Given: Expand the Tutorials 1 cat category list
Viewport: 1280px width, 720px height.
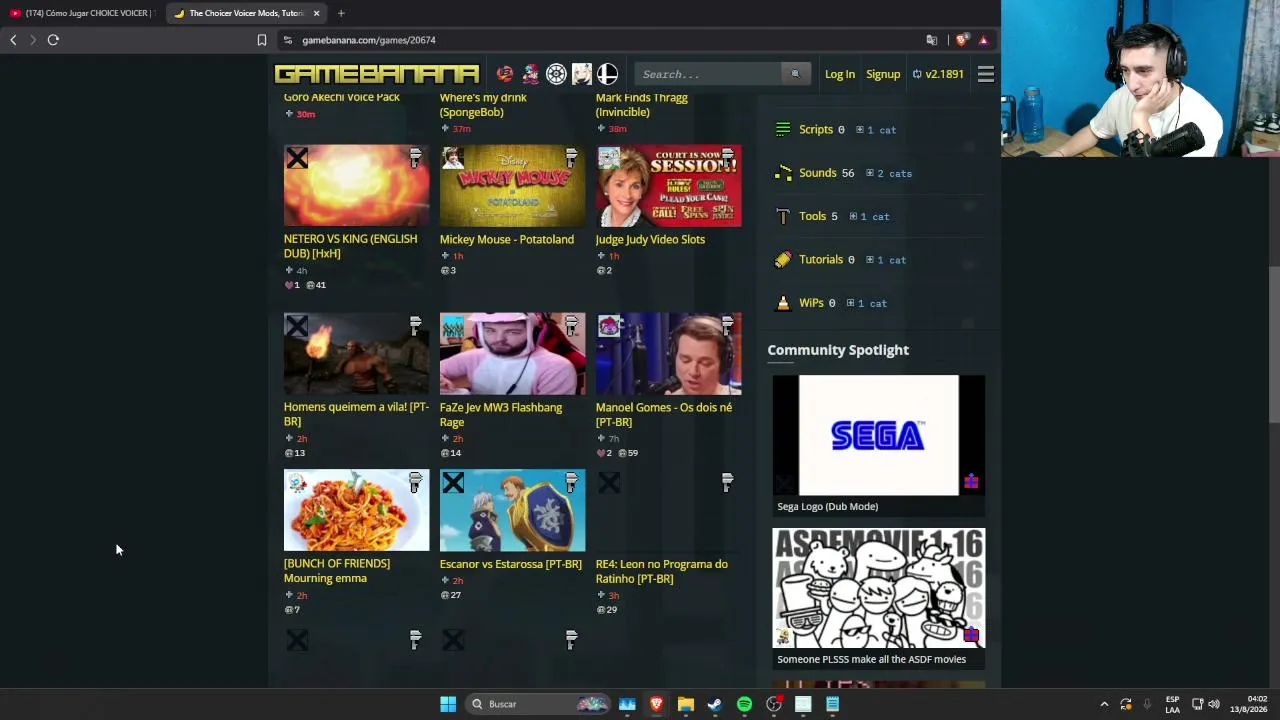Looking at the screenshot, I should [885, 260].
